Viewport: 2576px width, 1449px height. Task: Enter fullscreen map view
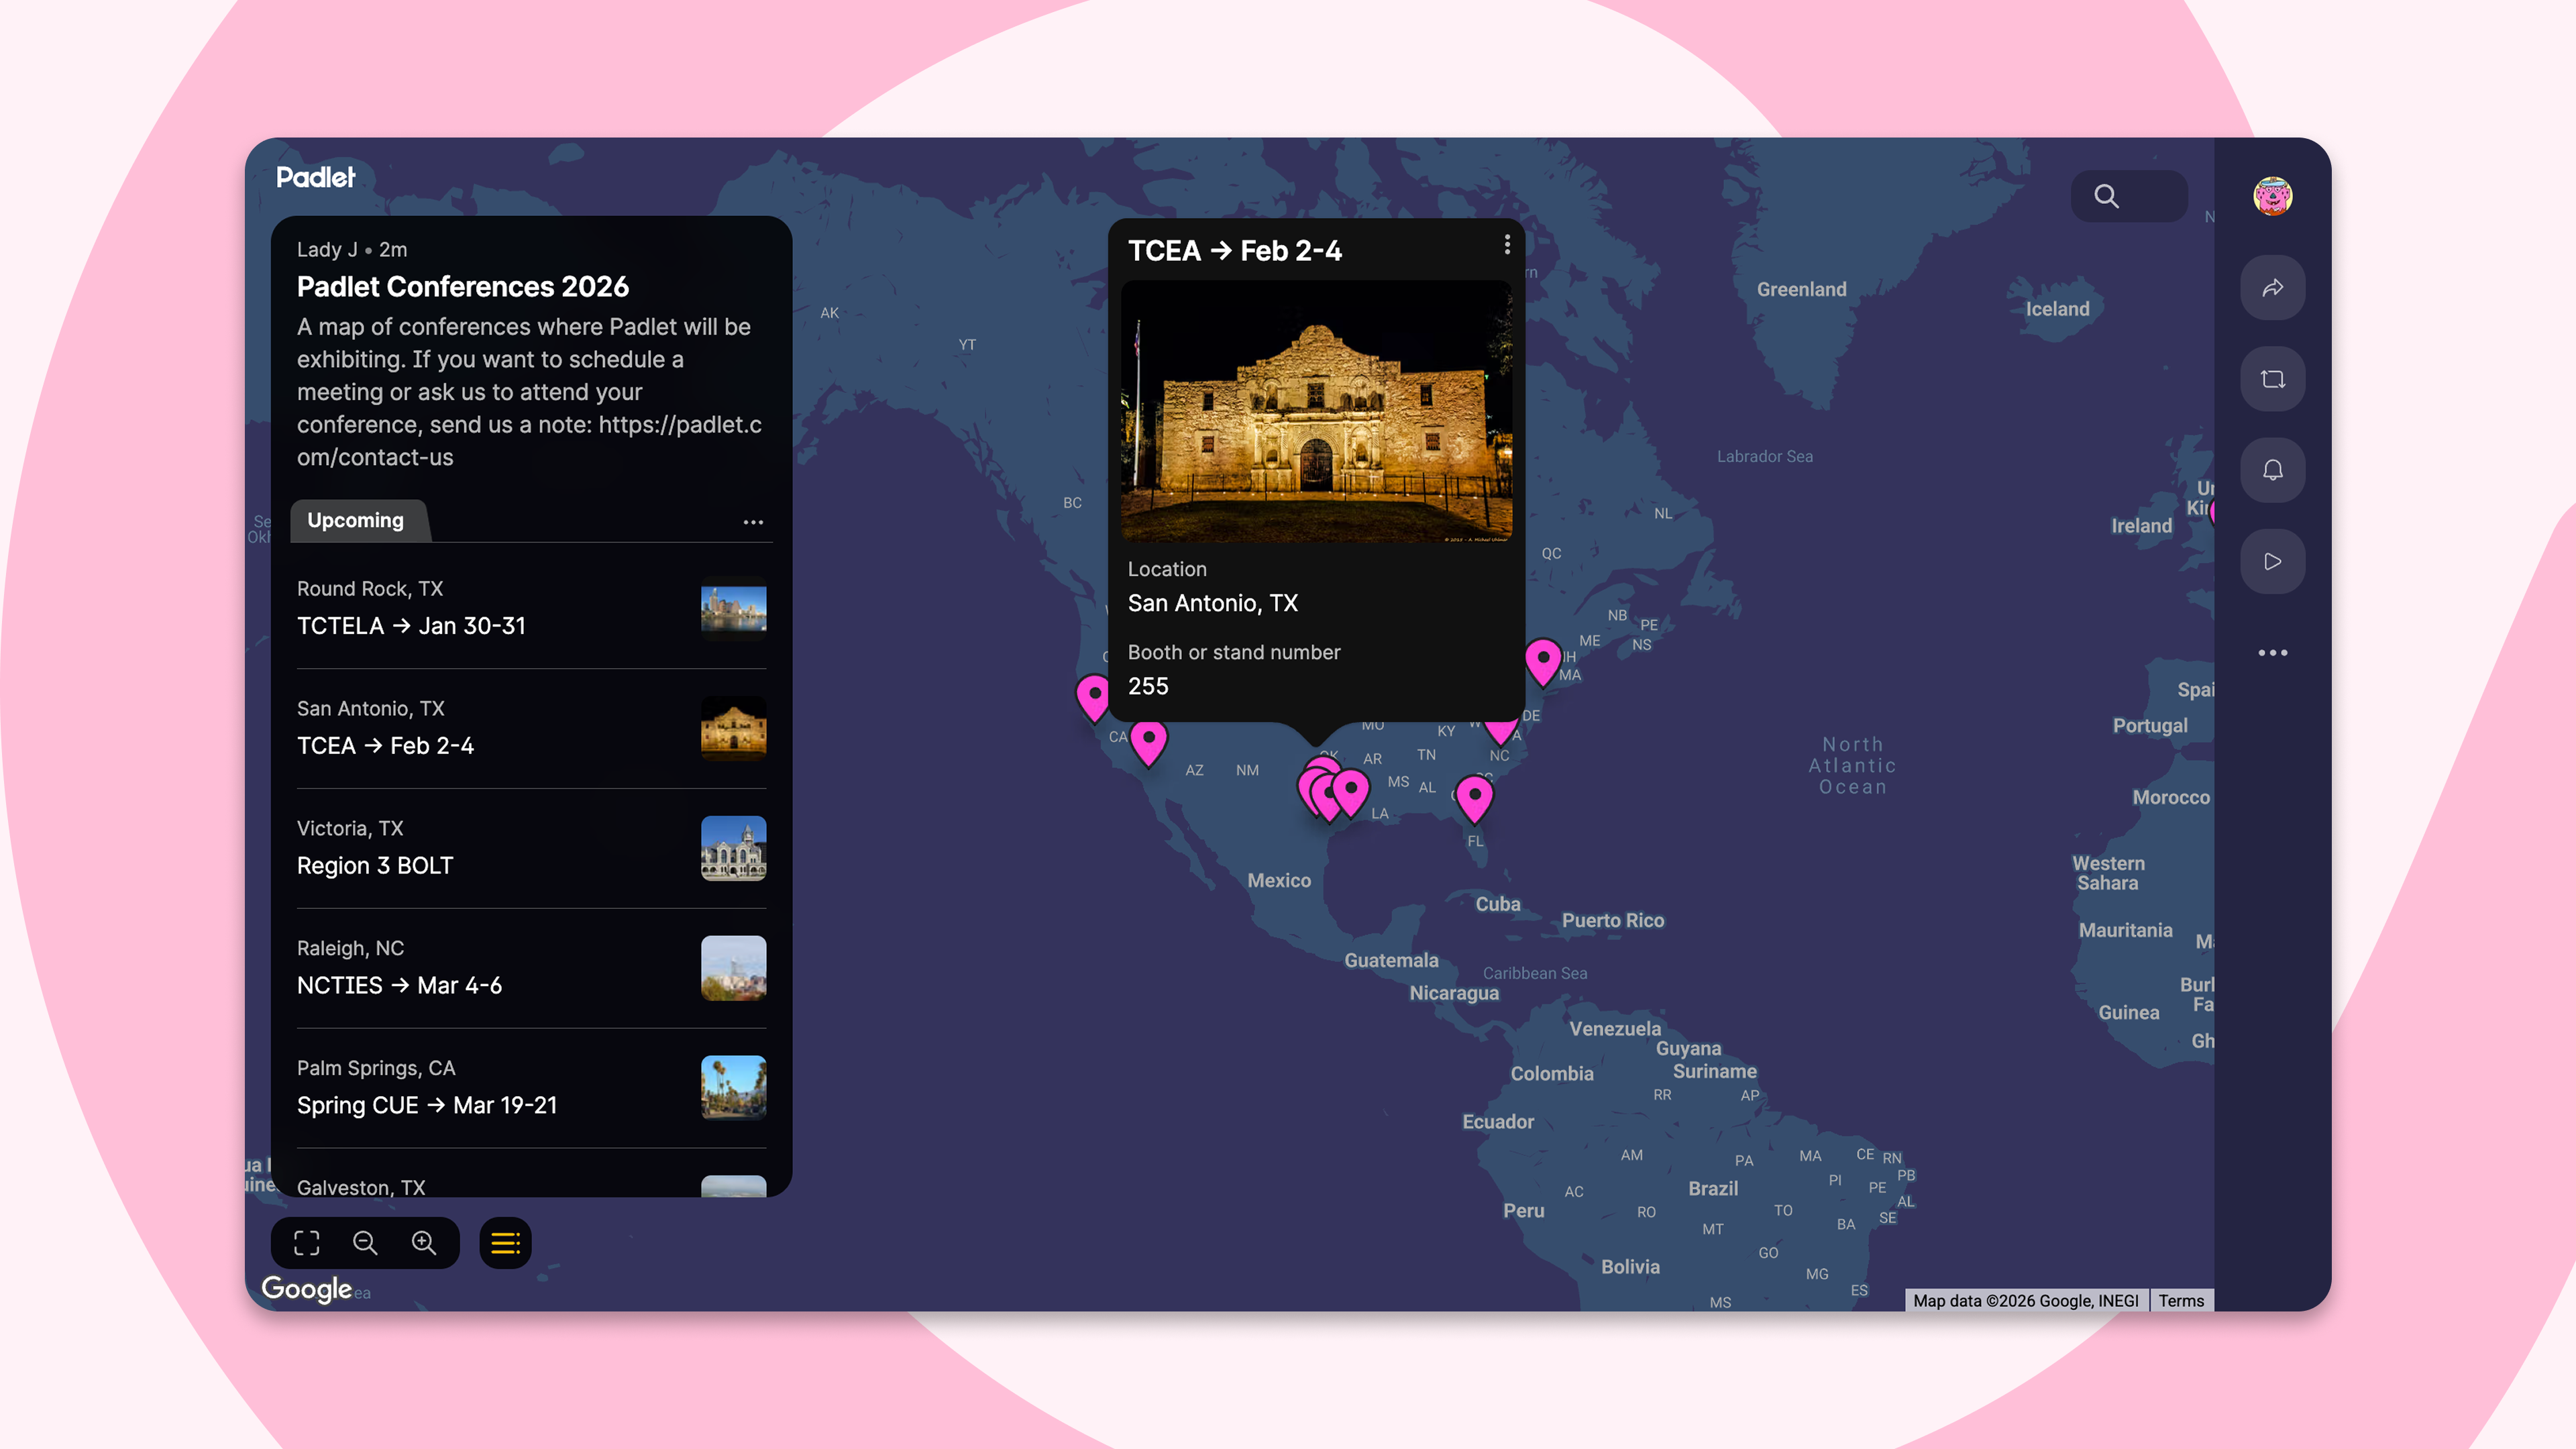tap(306, 1243)
